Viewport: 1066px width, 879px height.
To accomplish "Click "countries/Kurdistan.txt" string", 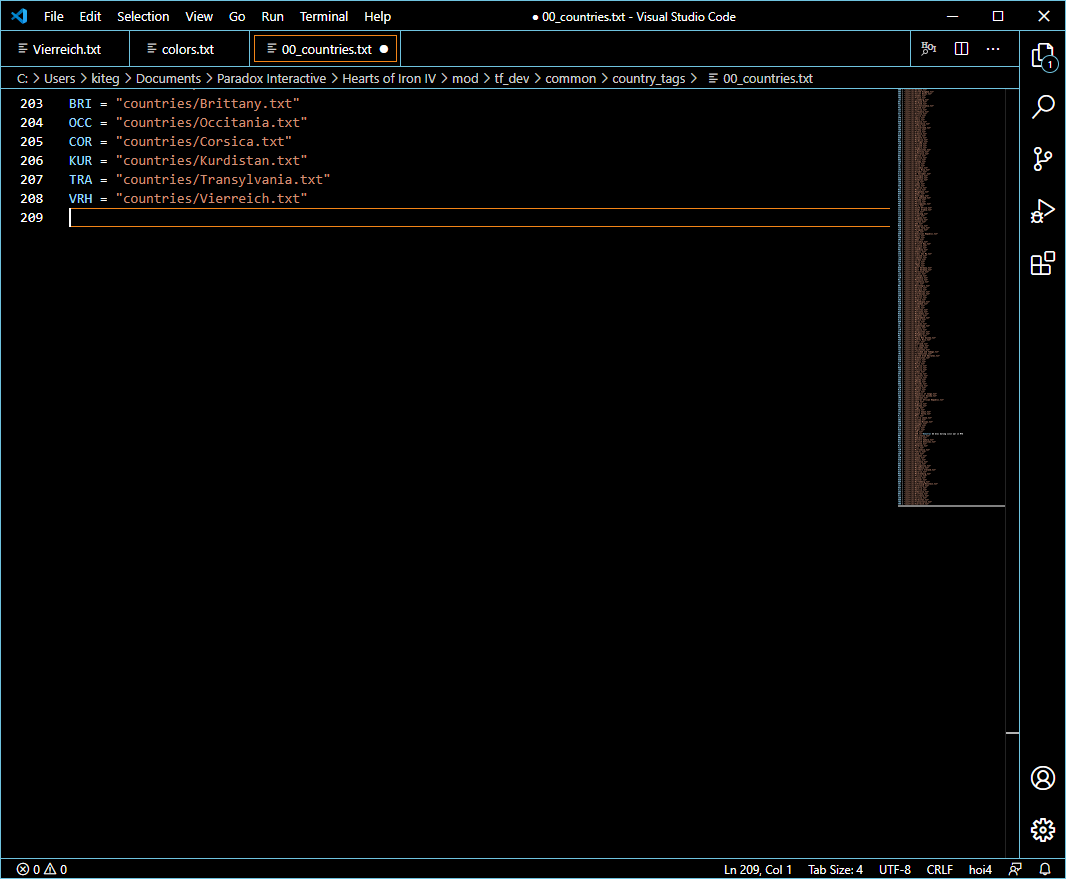I will (x=211, y=160).
